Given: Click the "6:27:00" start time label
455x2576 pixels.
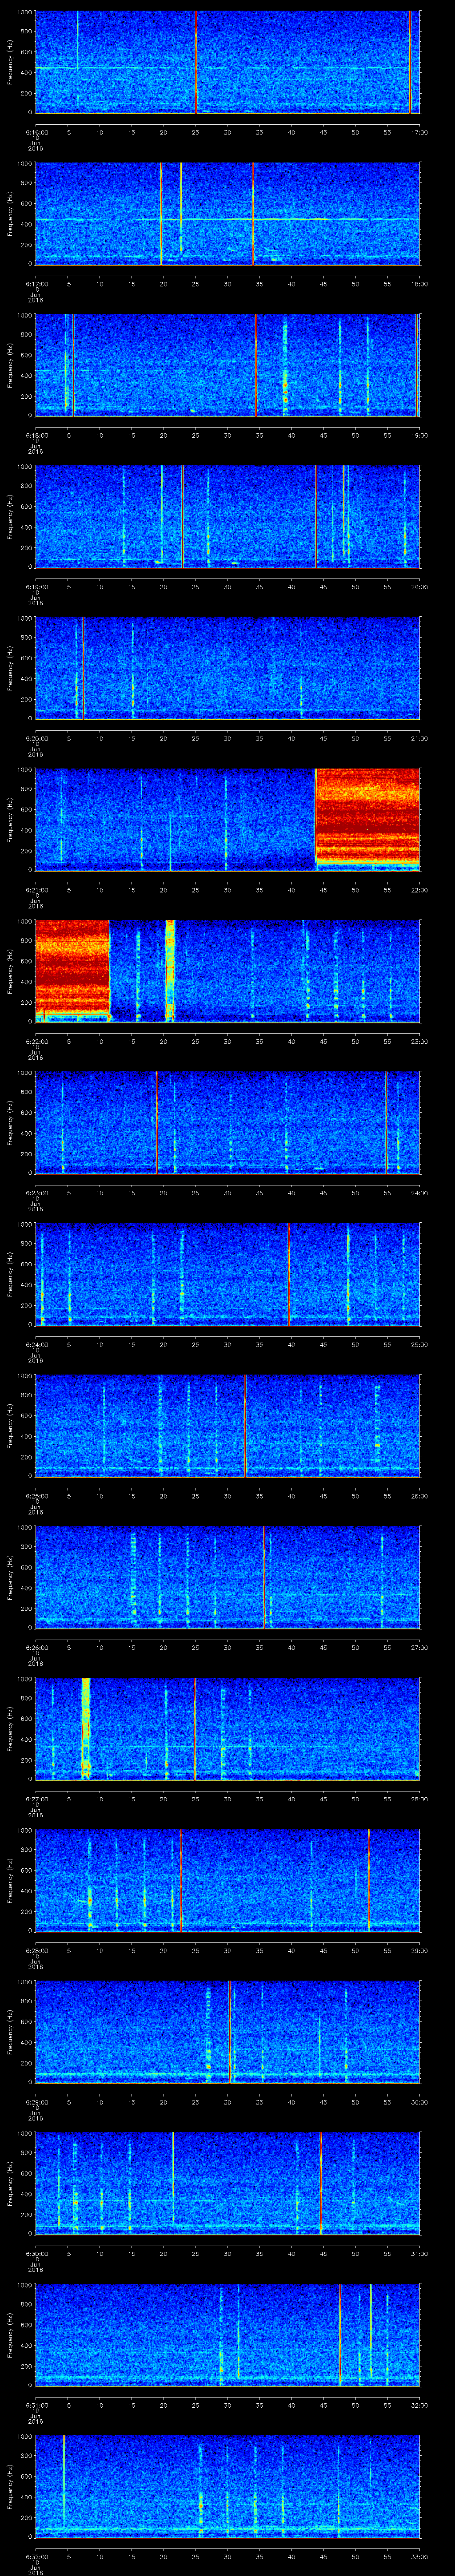Looking at the screenshot, I should point(36,1800).
